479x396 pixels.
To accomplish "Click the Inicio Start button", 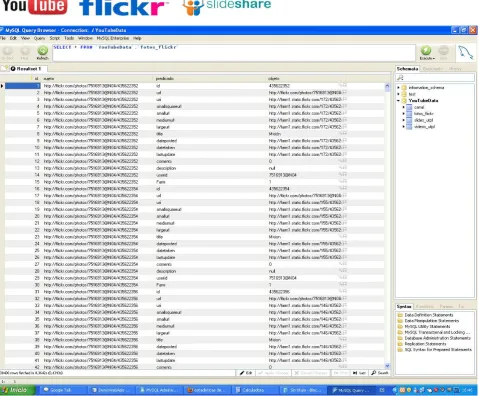I will [x=17, y=390].
